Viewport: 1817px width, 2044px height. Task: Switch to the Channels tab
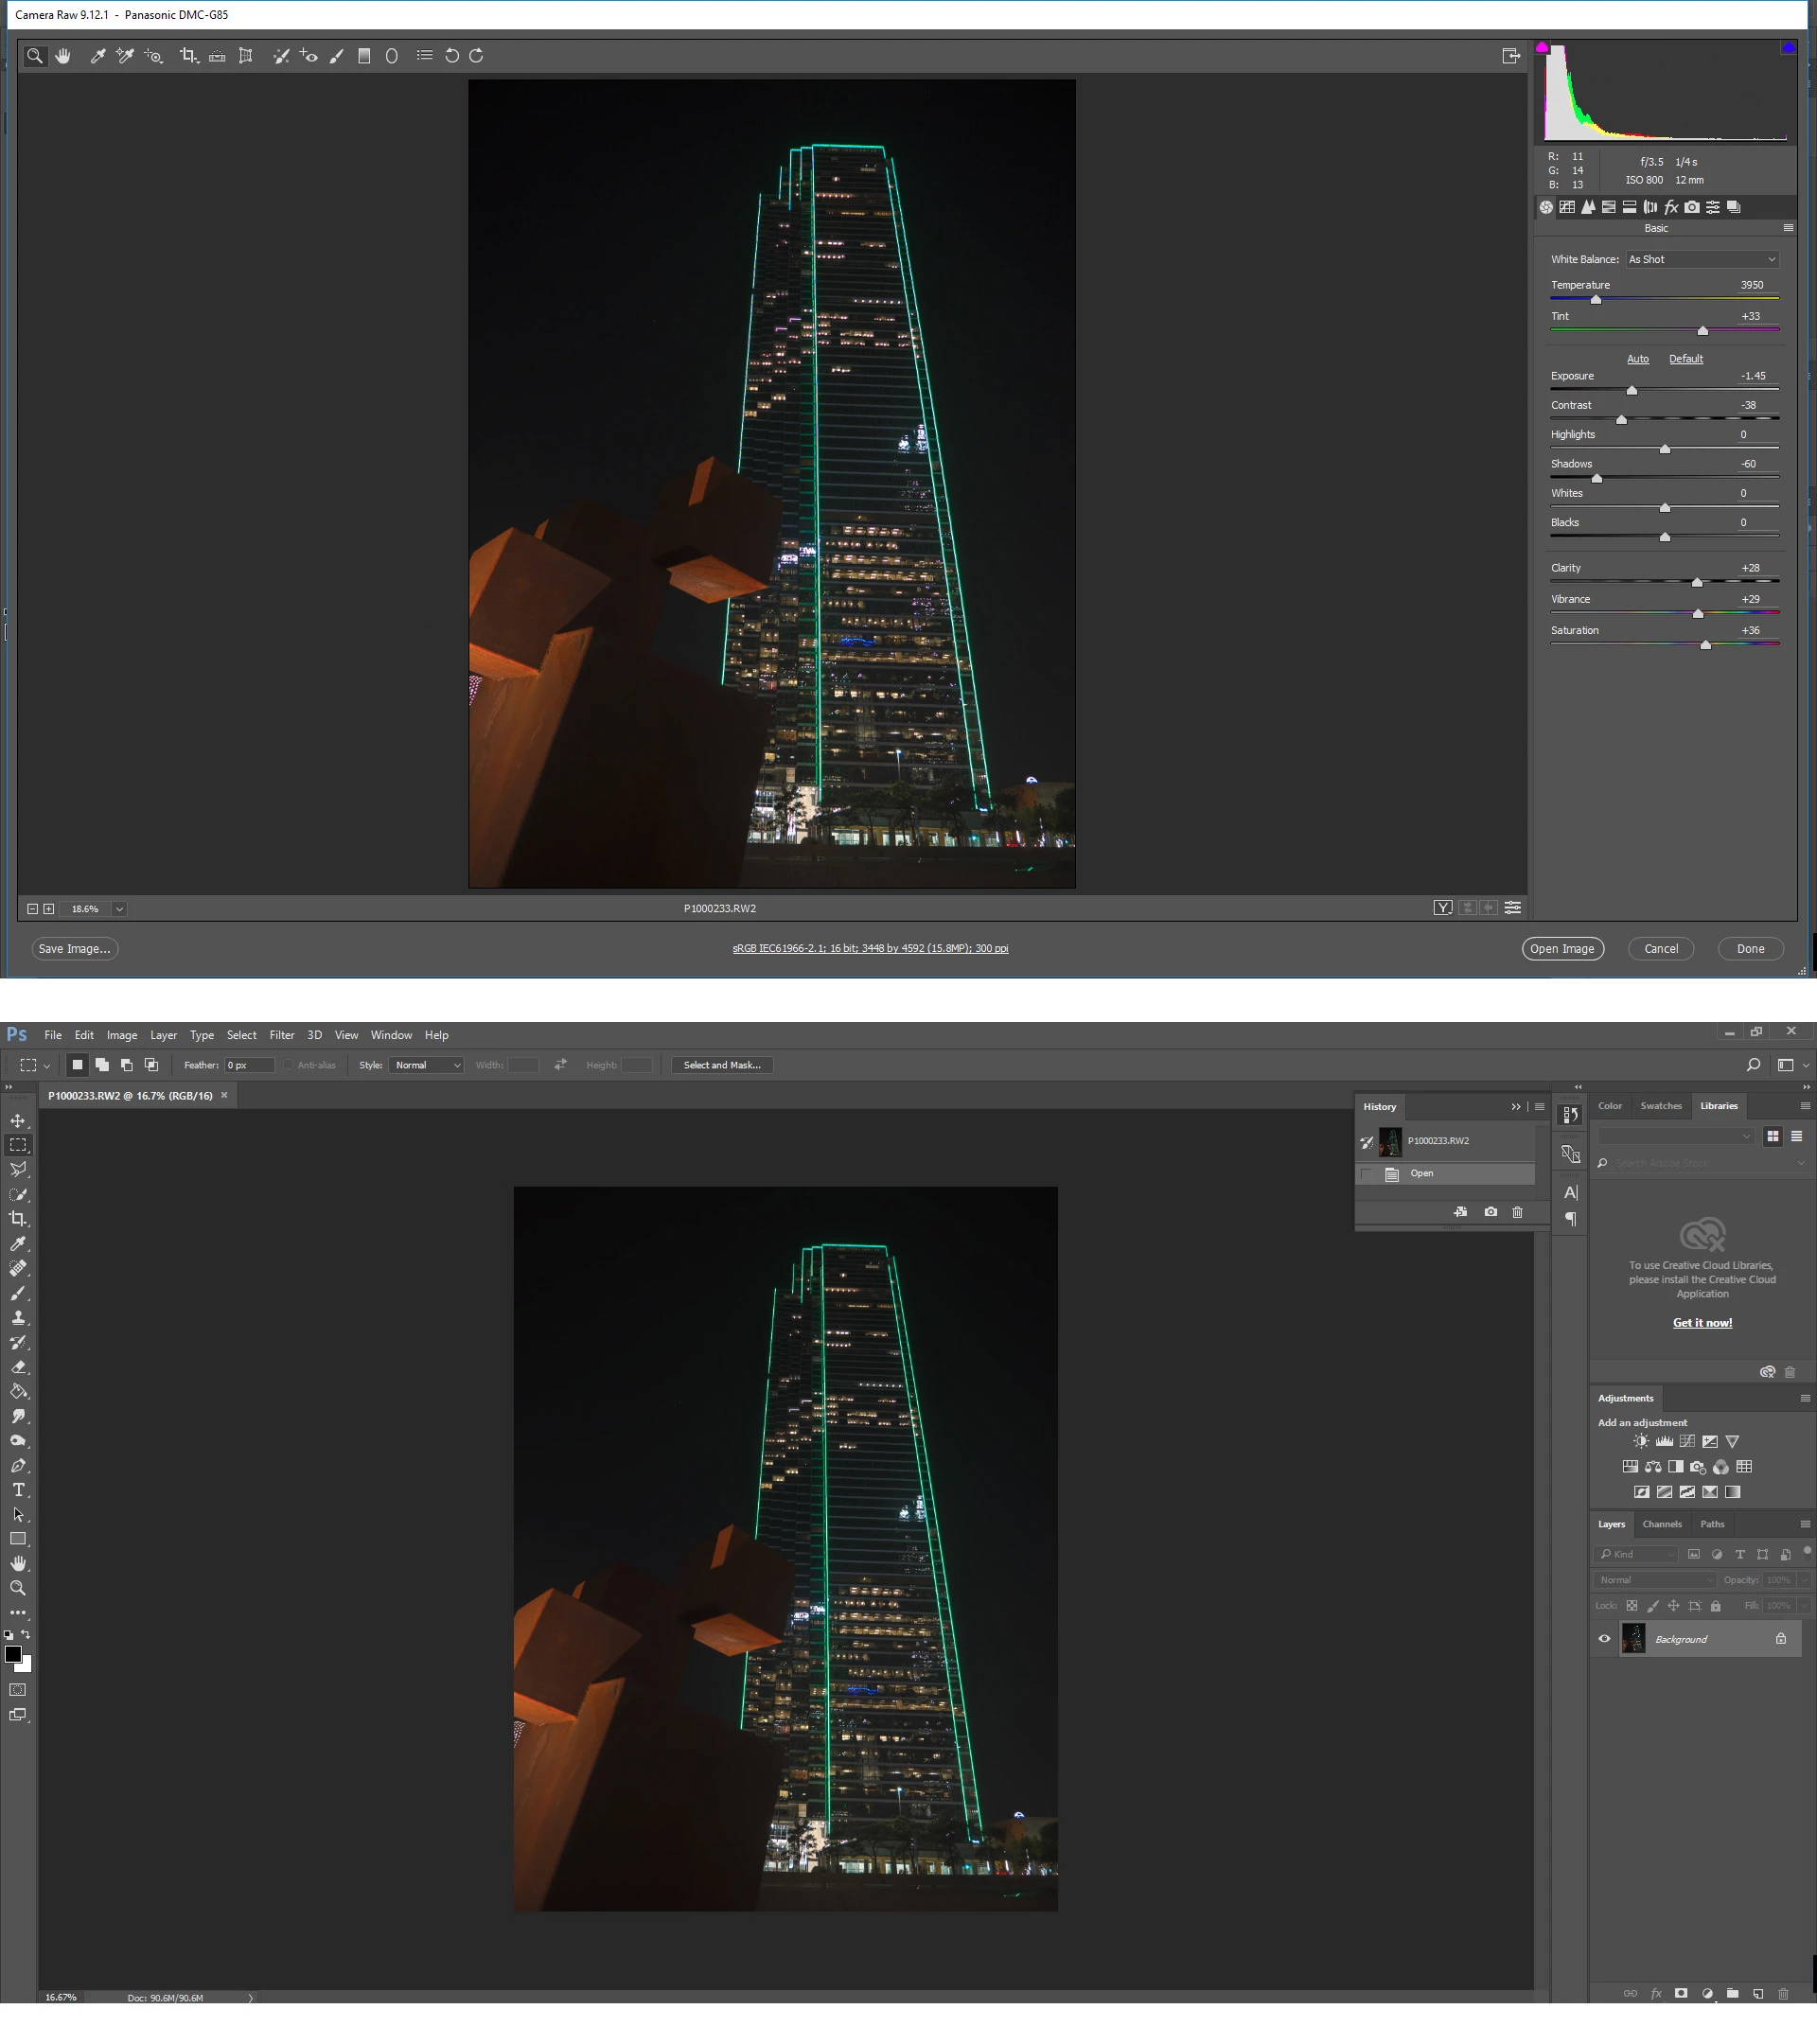pyautogui.click(x=1662, y=1524)
